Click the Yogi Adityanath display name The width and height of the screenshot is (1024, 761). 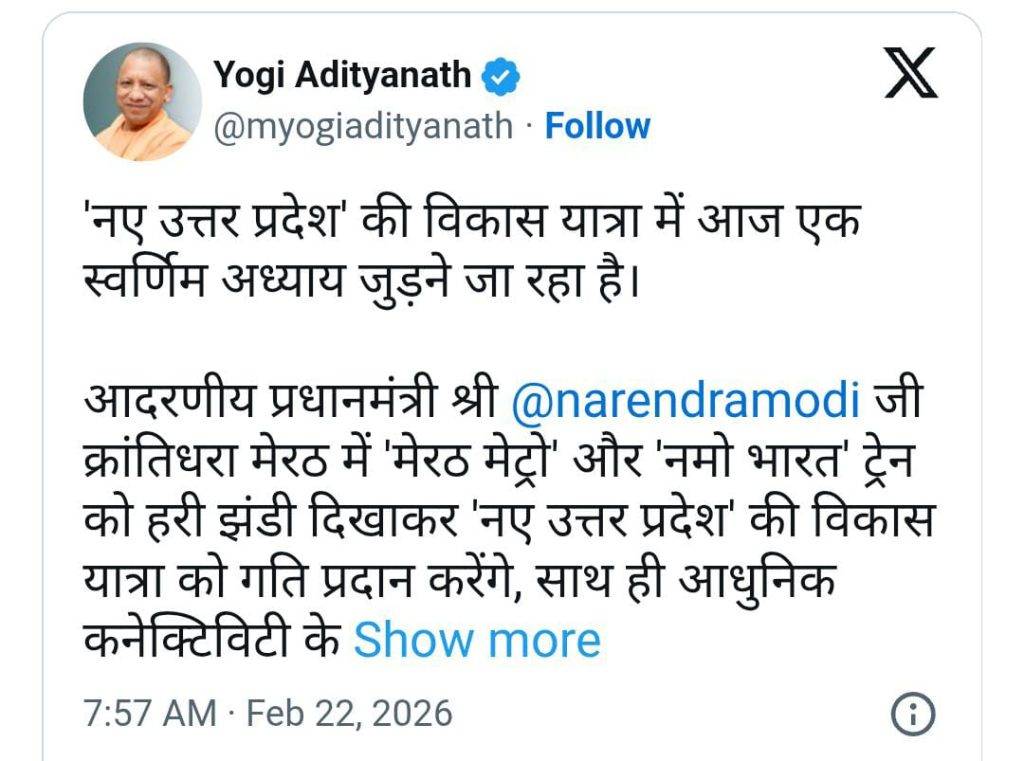click(341, 75)
